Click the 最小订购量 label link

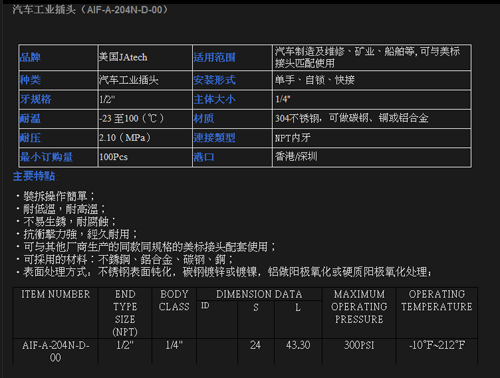pos(46,157)
